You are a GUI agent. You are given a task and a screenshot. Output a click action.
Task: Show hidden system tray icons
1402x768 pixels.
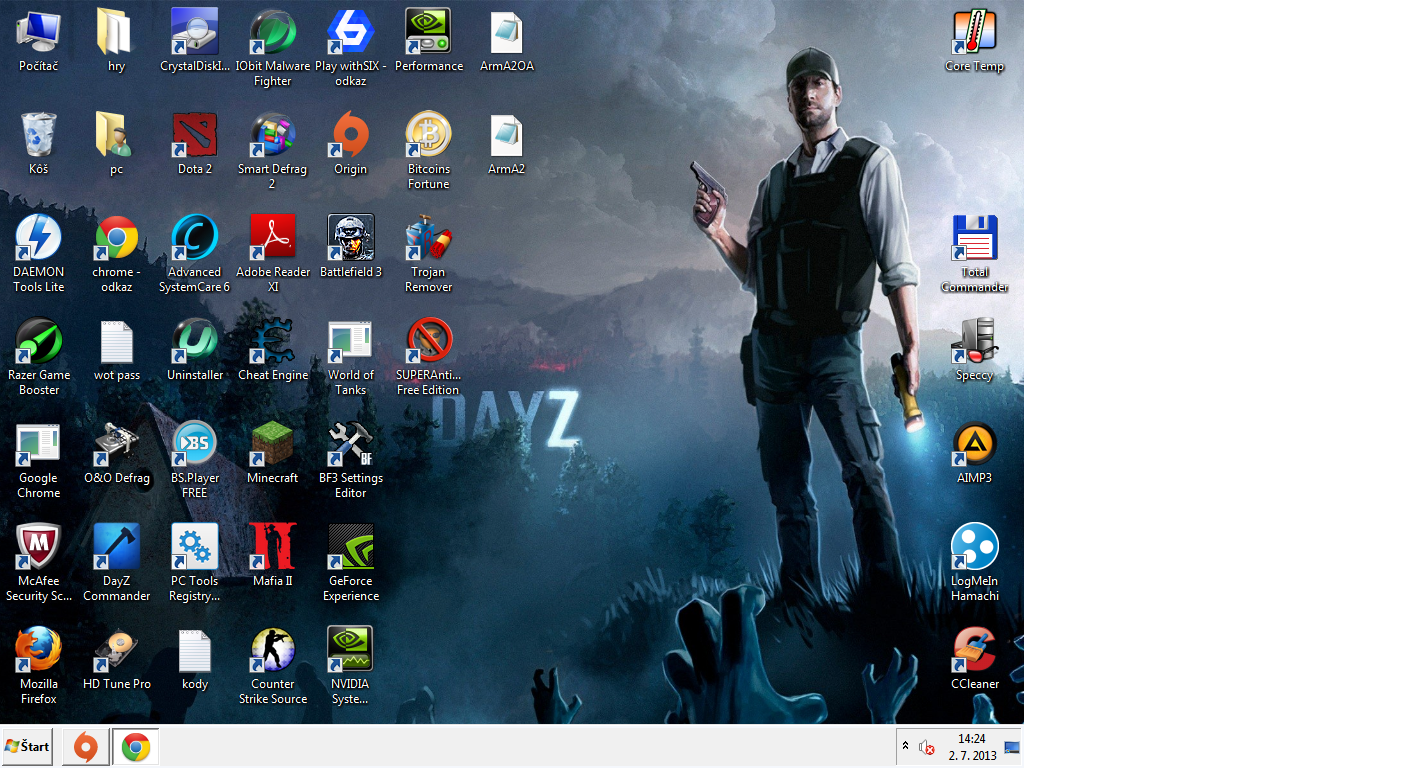tap(906, 747)
